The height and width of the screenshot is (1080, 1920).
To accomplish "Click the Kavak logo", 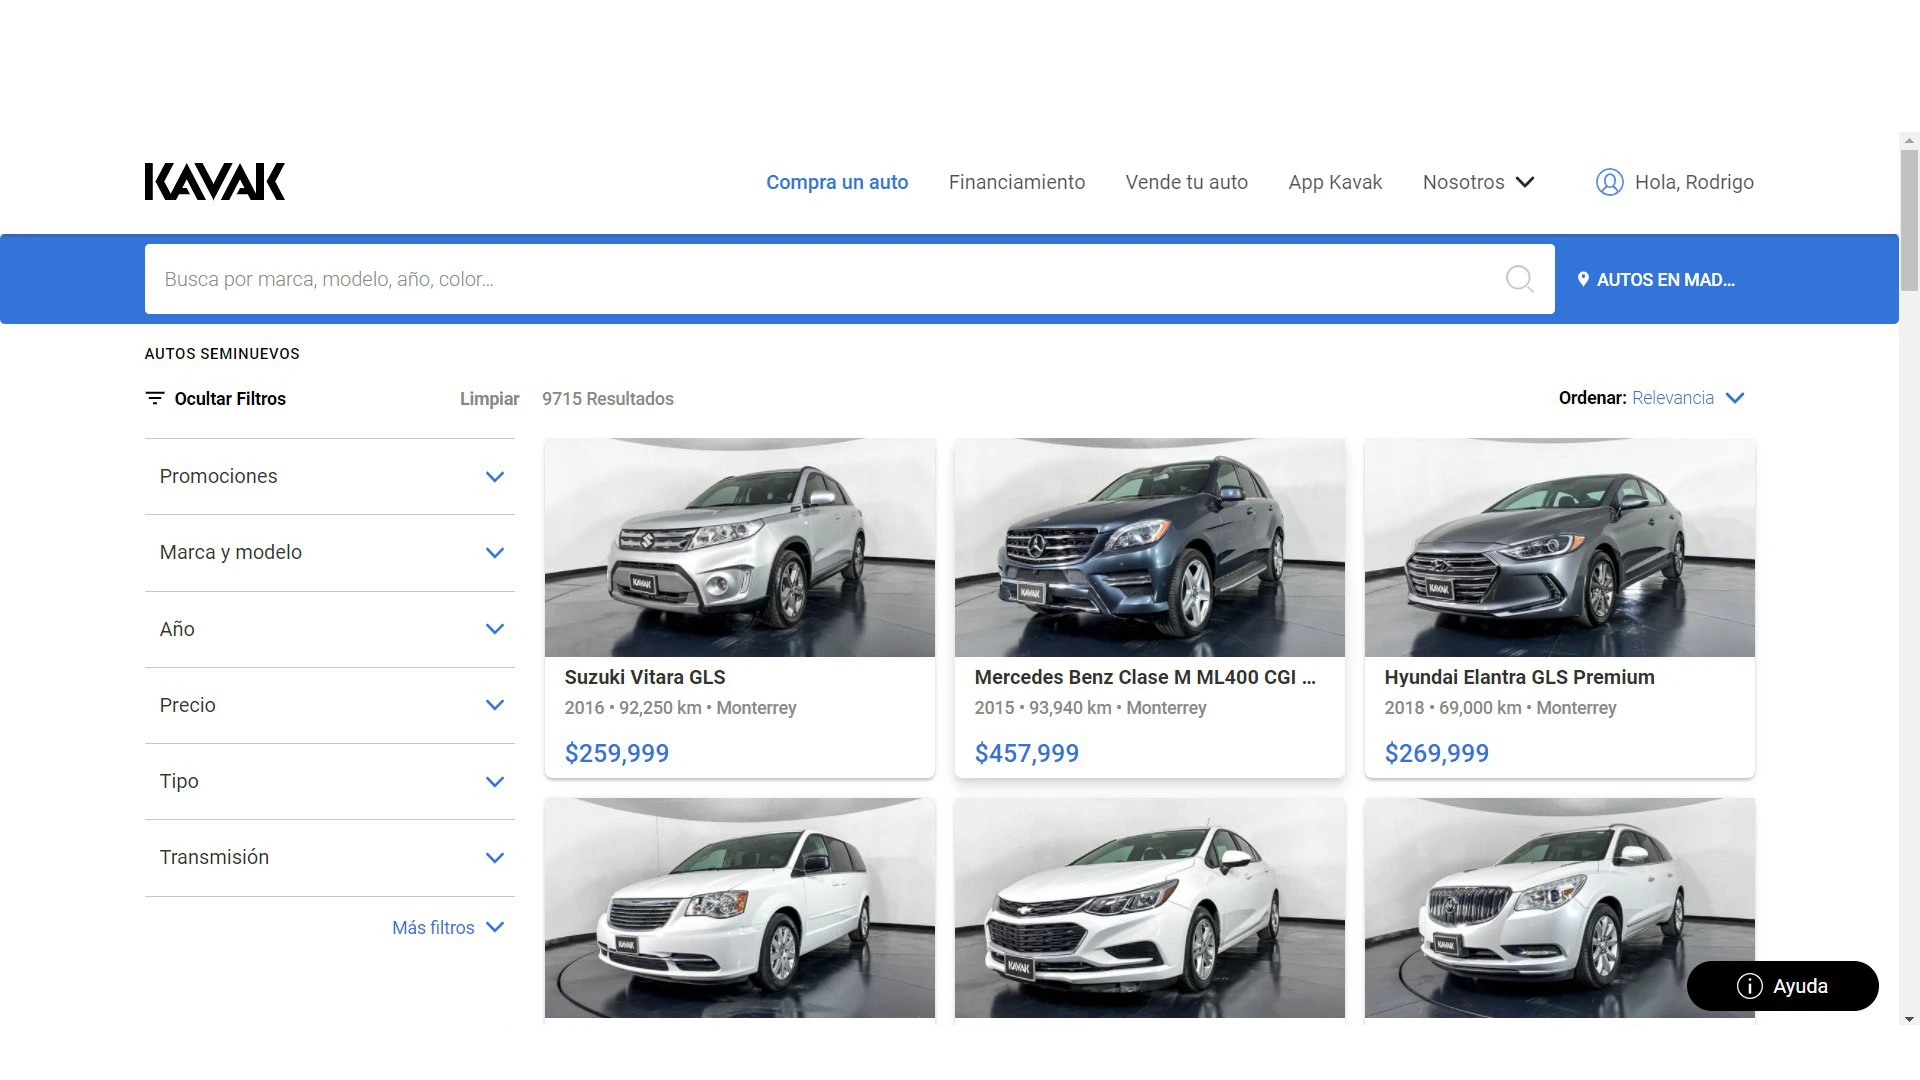I will click(215, 182).
